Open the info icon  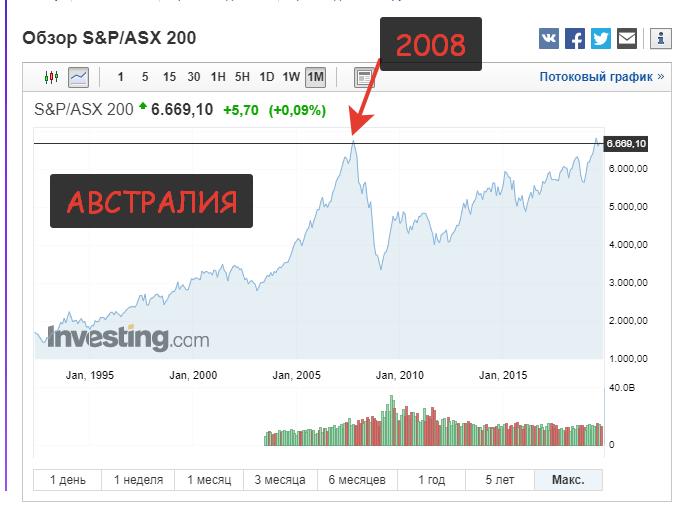tap(661, 39)
